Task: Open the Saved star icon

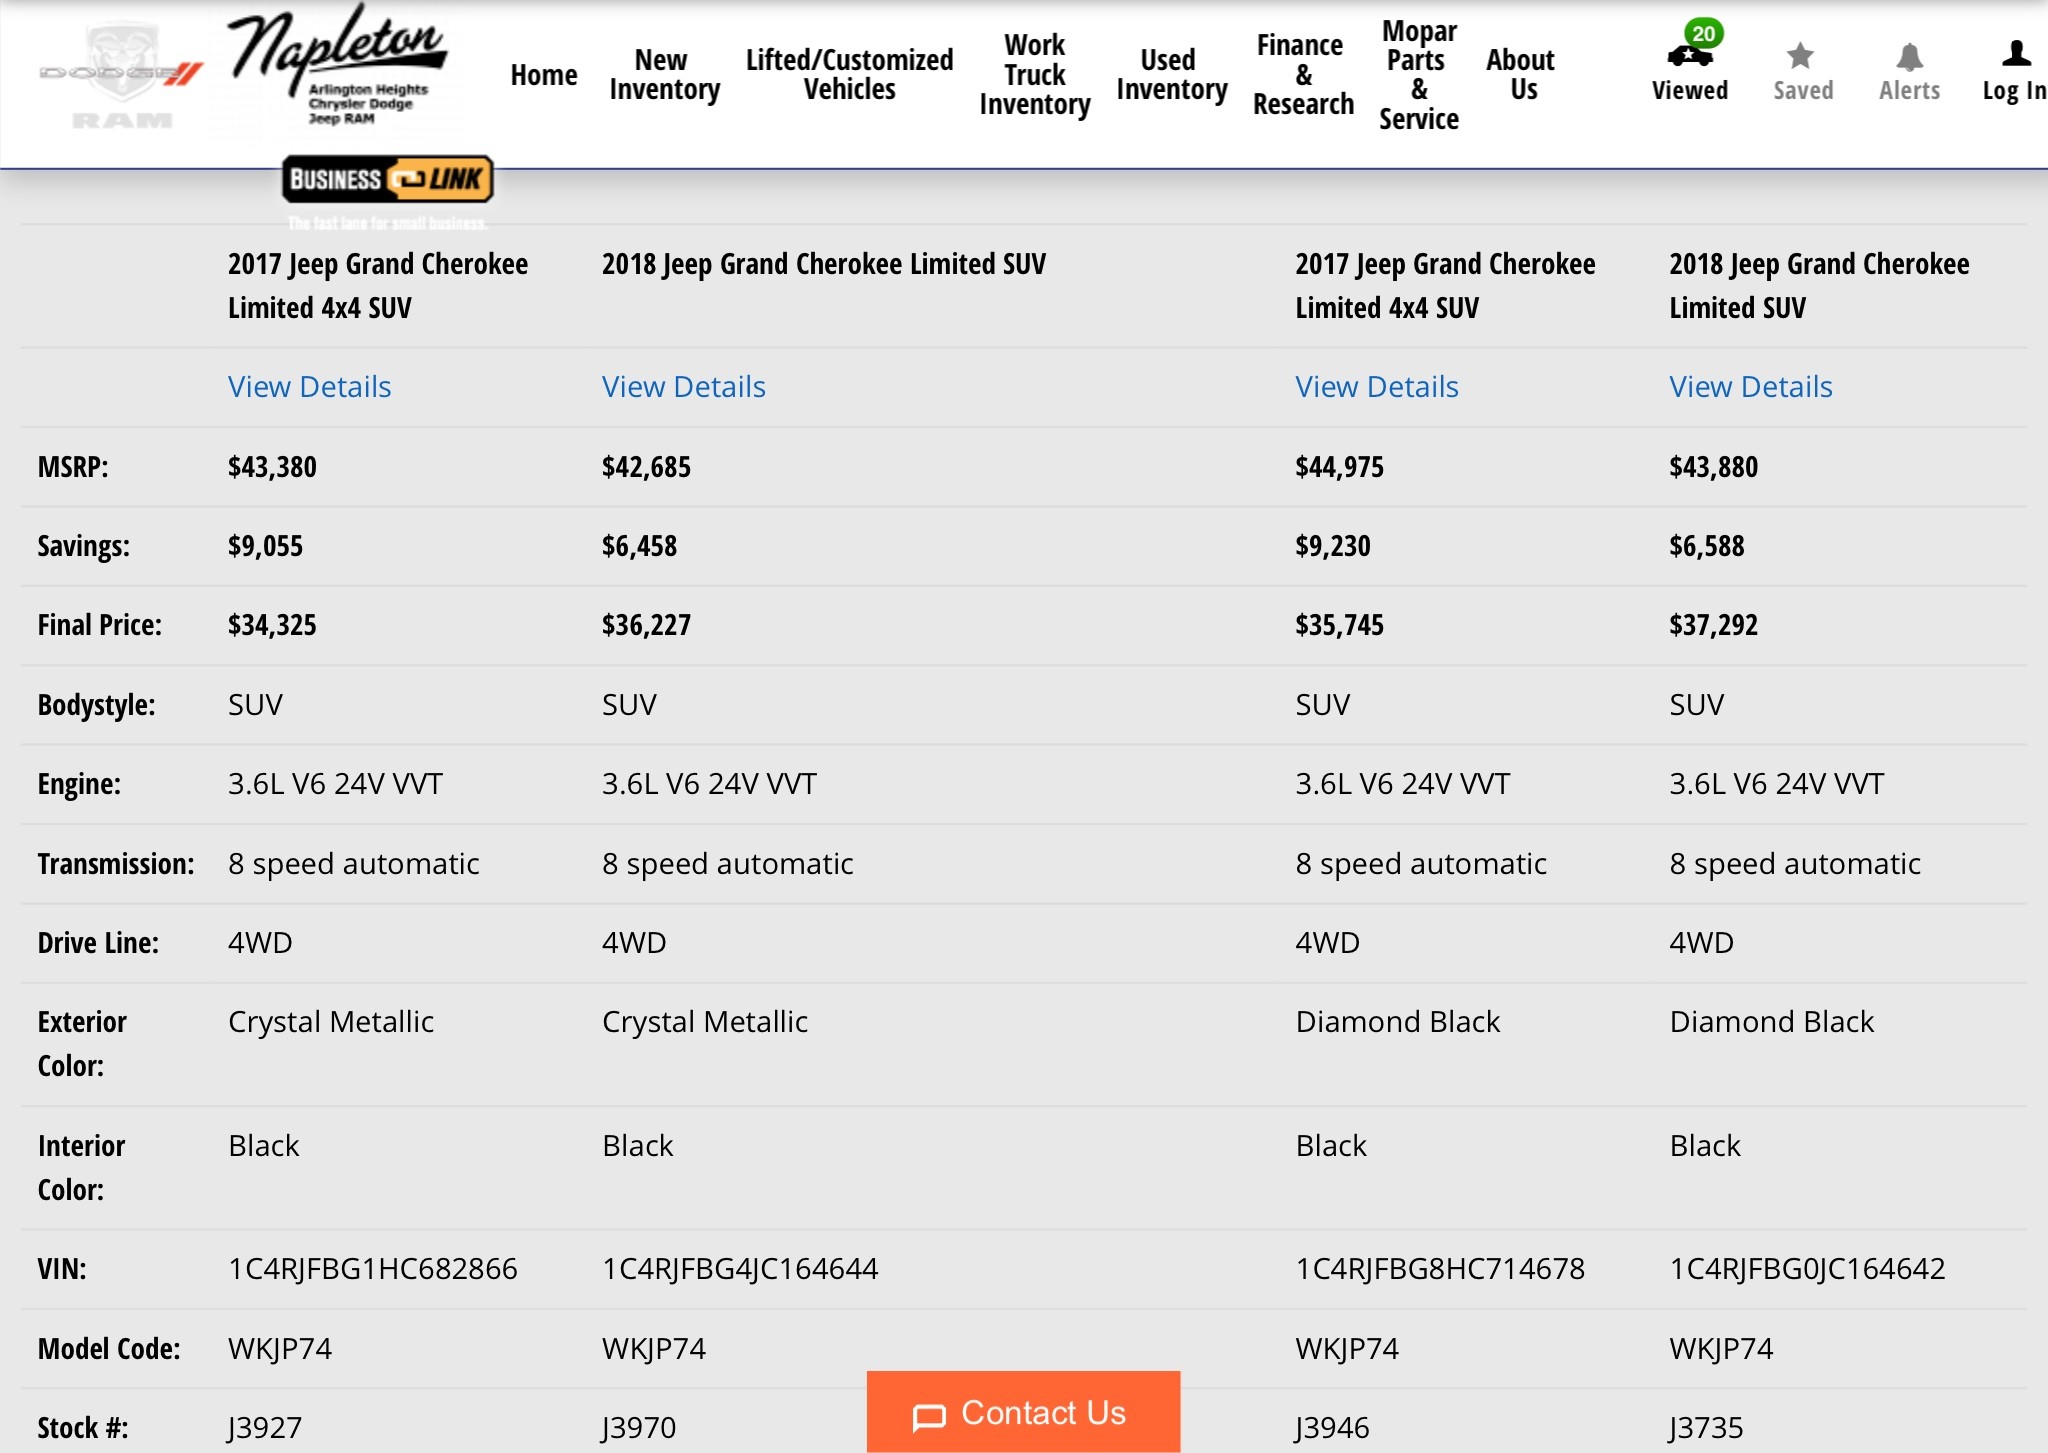Action: [1802, 56]
